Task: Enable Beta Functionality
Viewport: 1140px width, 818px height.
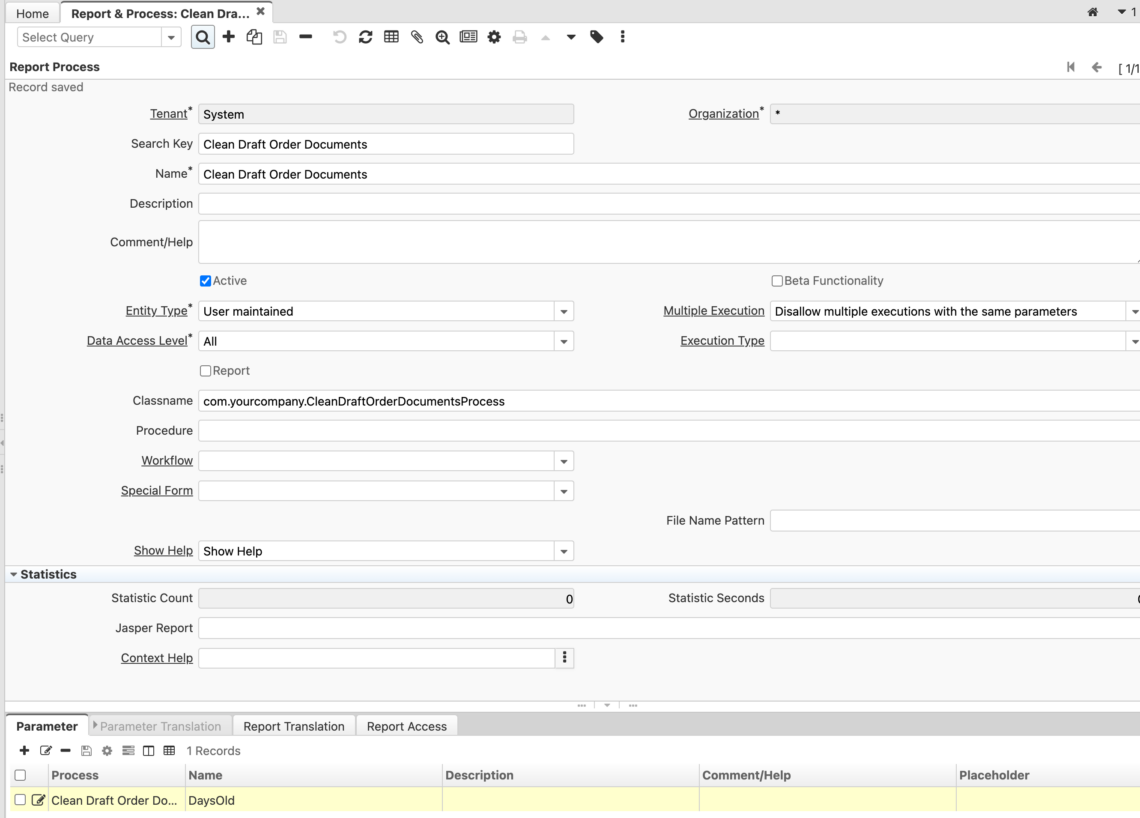Action: coord(776,281)
